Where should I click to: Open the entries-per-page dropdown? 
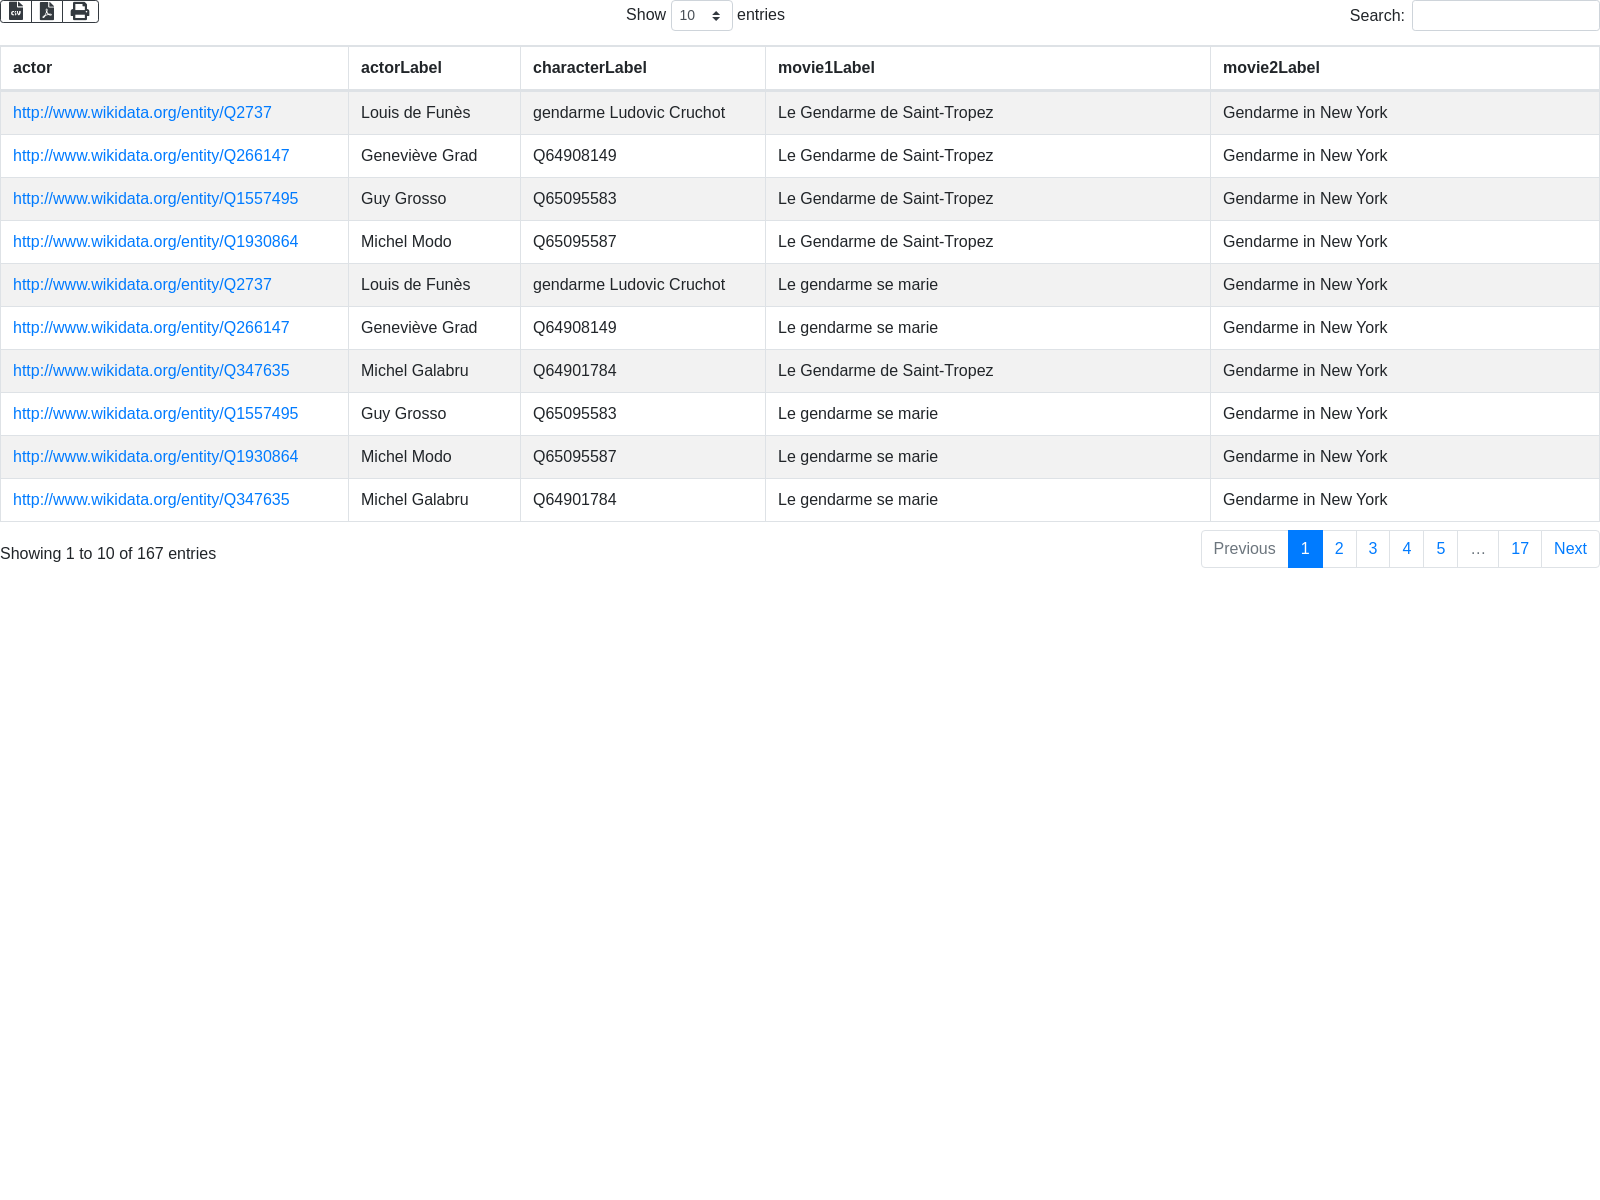(701, 16)
